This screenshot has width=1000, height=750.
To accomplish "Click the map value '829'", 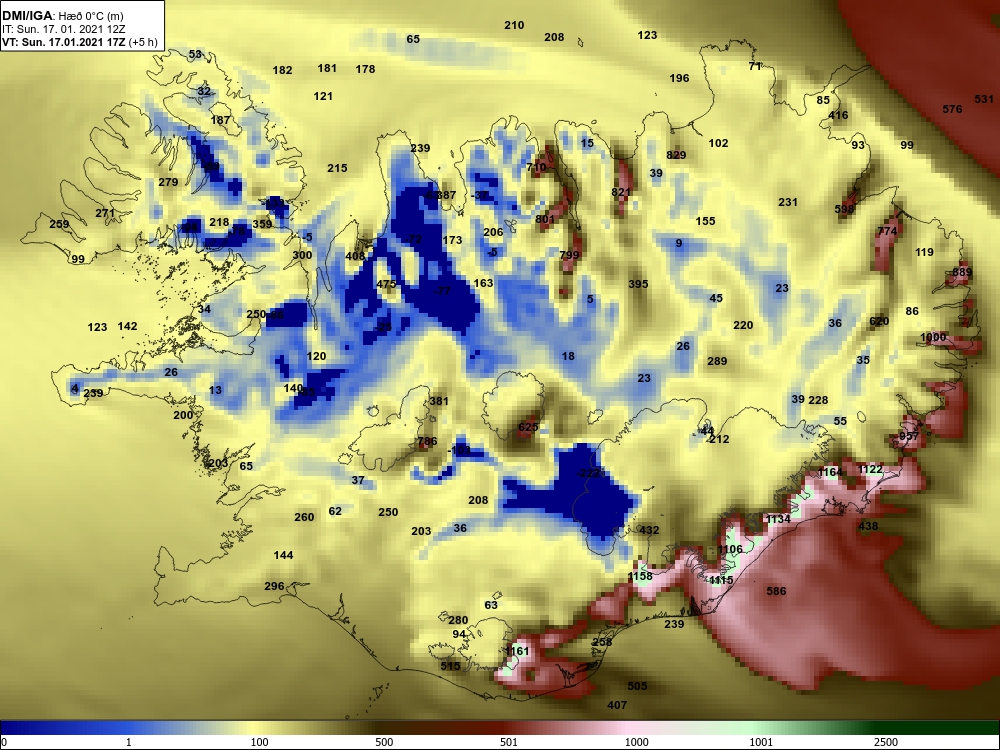I will 676,155.
